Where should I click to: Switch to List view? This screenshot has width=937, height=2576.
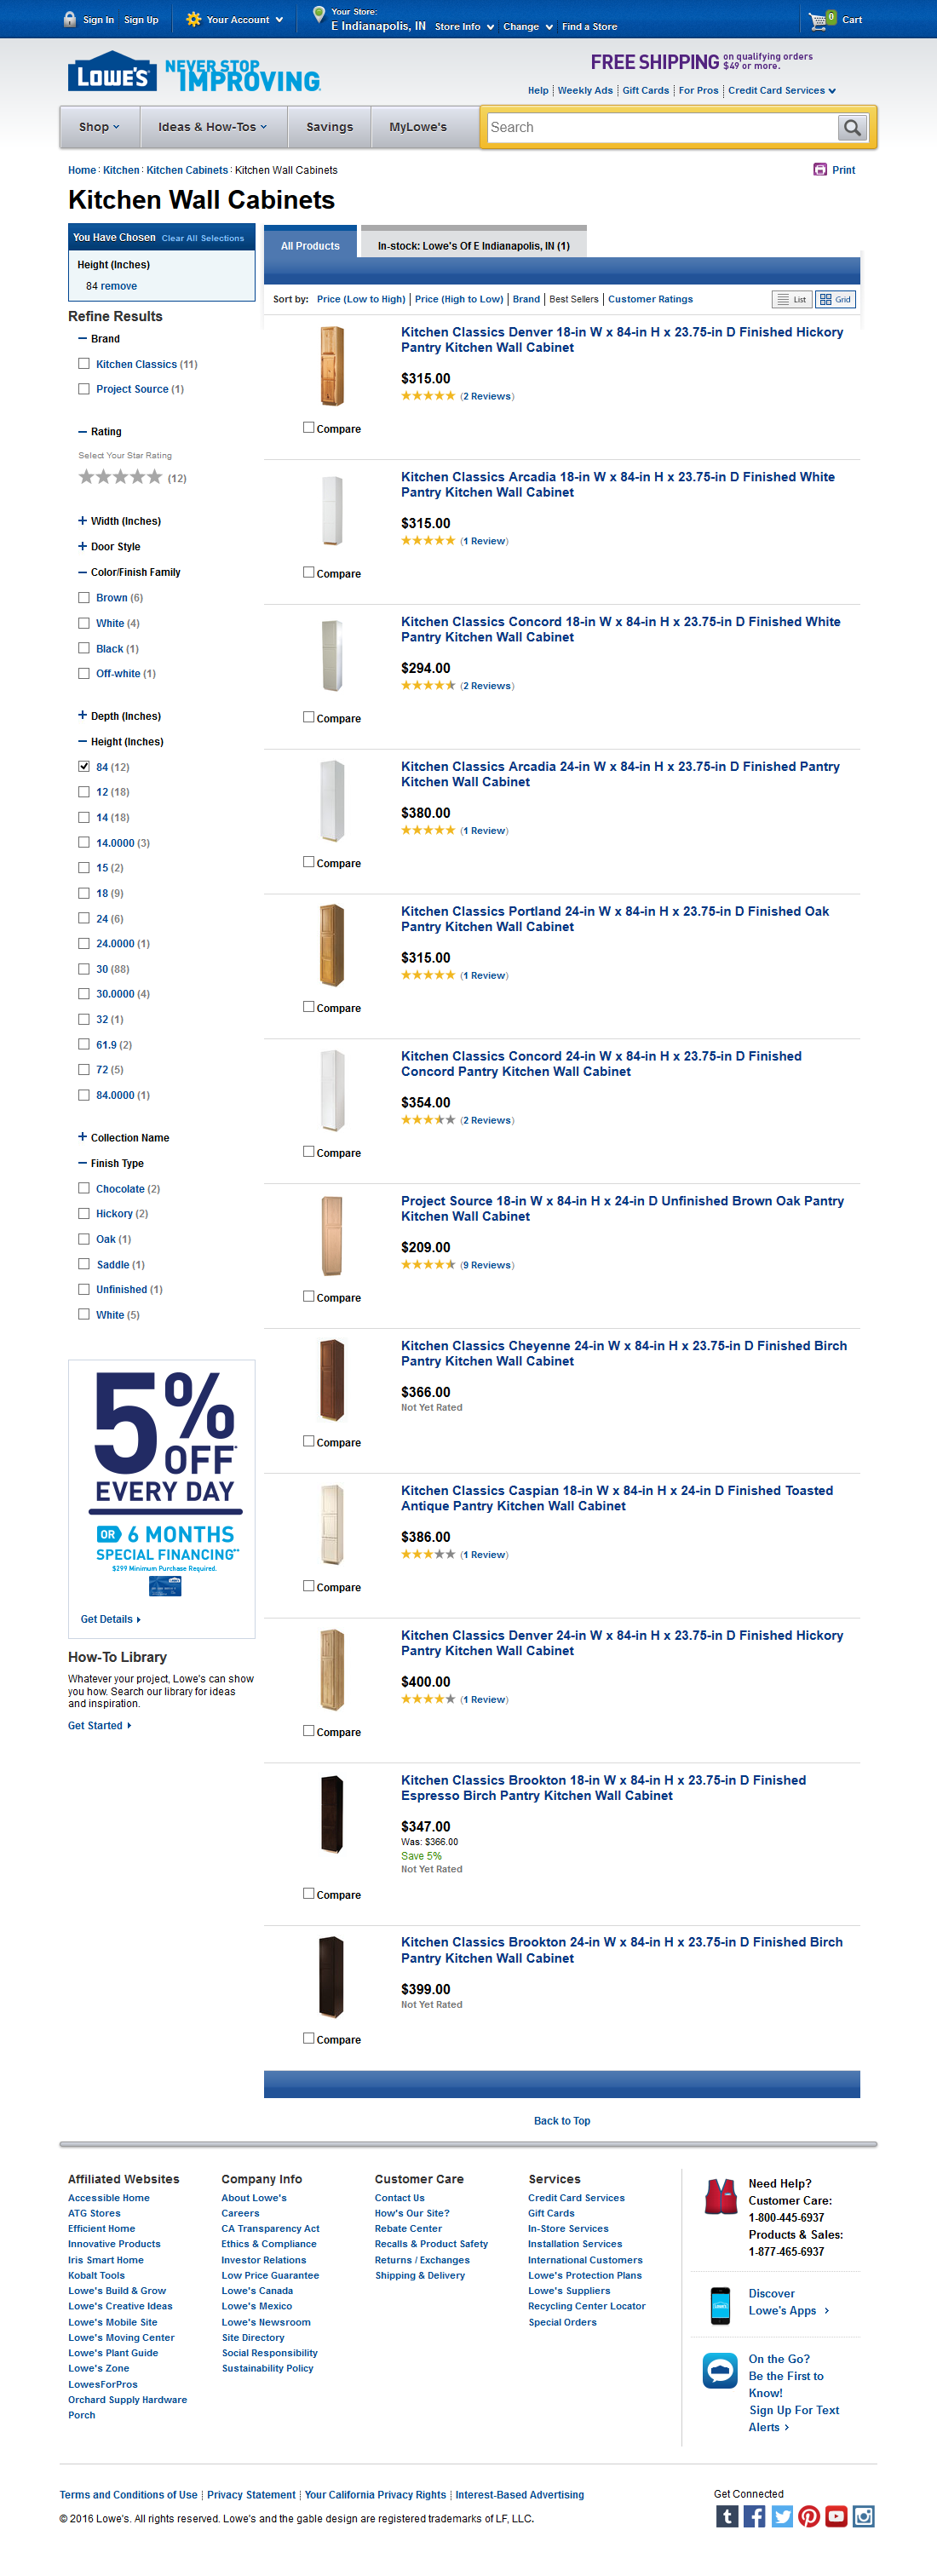pyautogui.click(x=792, y=299)
